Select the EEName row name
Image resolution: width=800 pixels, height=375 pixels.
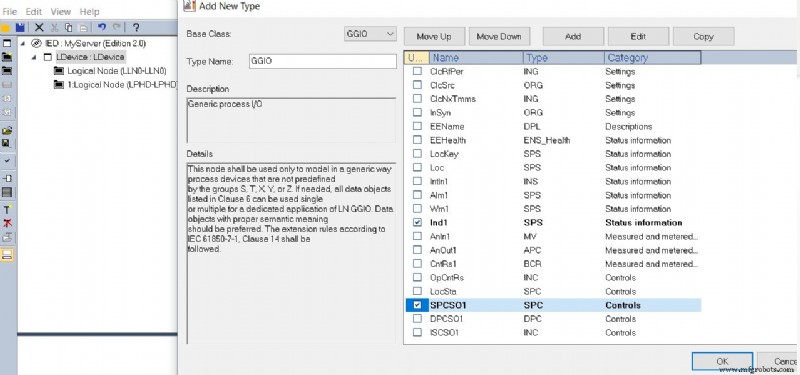click(447, 126)
